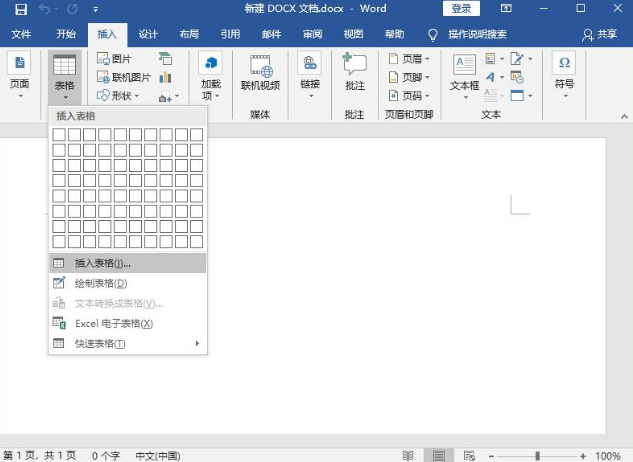The height and width of the screenshot is (462, 633).
Task: Toggle web layout view in status bar
Action: (468, 455)
